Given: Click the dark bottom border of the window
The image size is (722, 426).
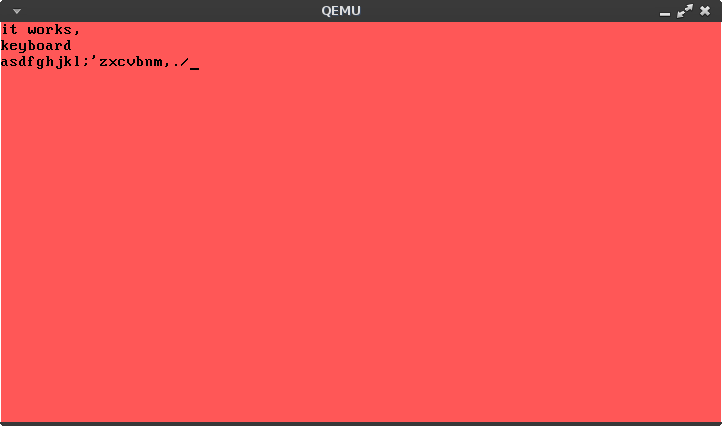Looking at the screenshot, I should (361, 424).
